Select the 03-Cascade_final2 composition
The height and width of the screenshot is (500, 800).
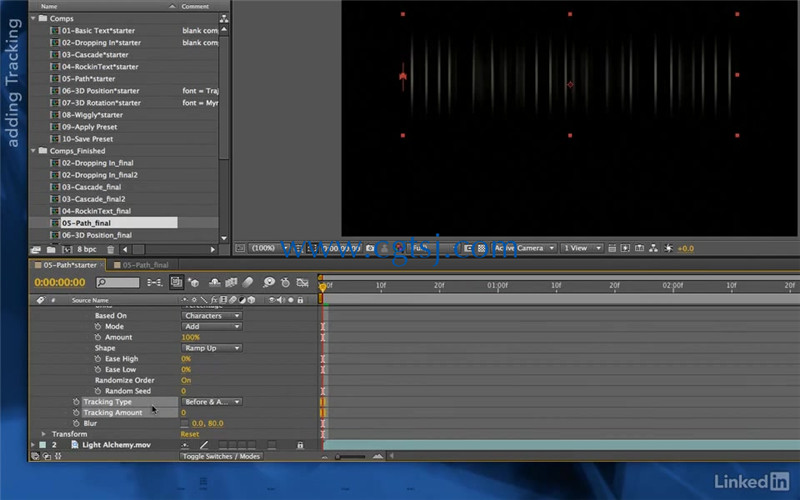click(x=93, y=199)
